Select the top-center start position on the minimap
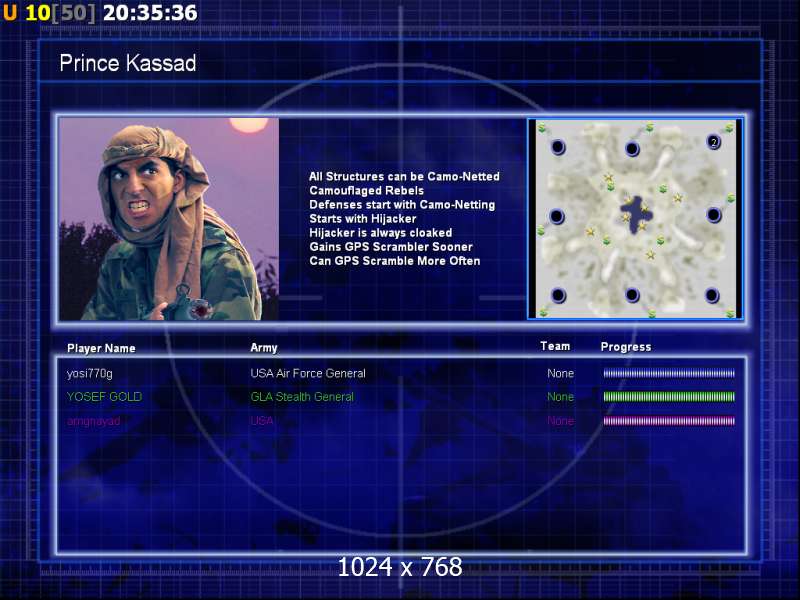The image size is (800, 600). (632, 148)
